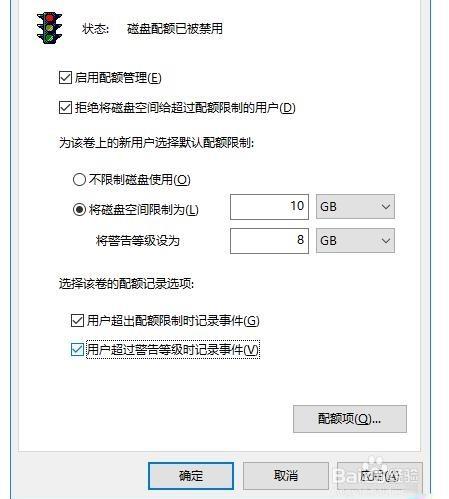The width and height of the screenshot is (449, 499).
Task: Open the GB unit dropdown for disk limit
Action: tap(355, 207)
